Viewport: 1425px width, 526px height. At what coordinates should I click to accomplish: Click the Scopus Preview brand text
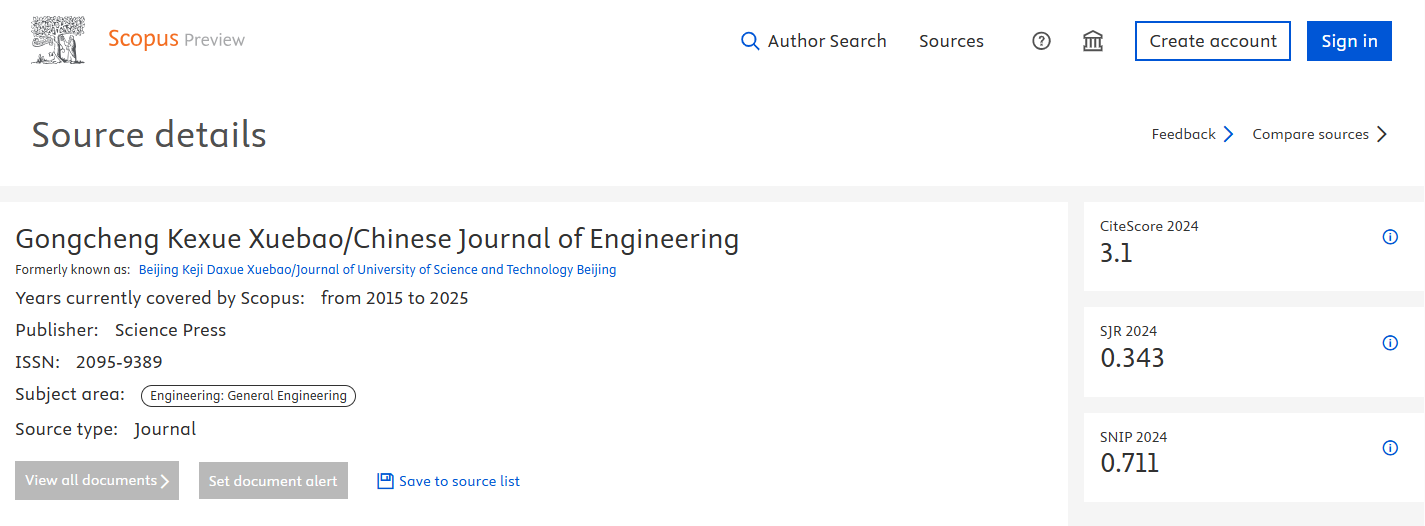[176, 40]
